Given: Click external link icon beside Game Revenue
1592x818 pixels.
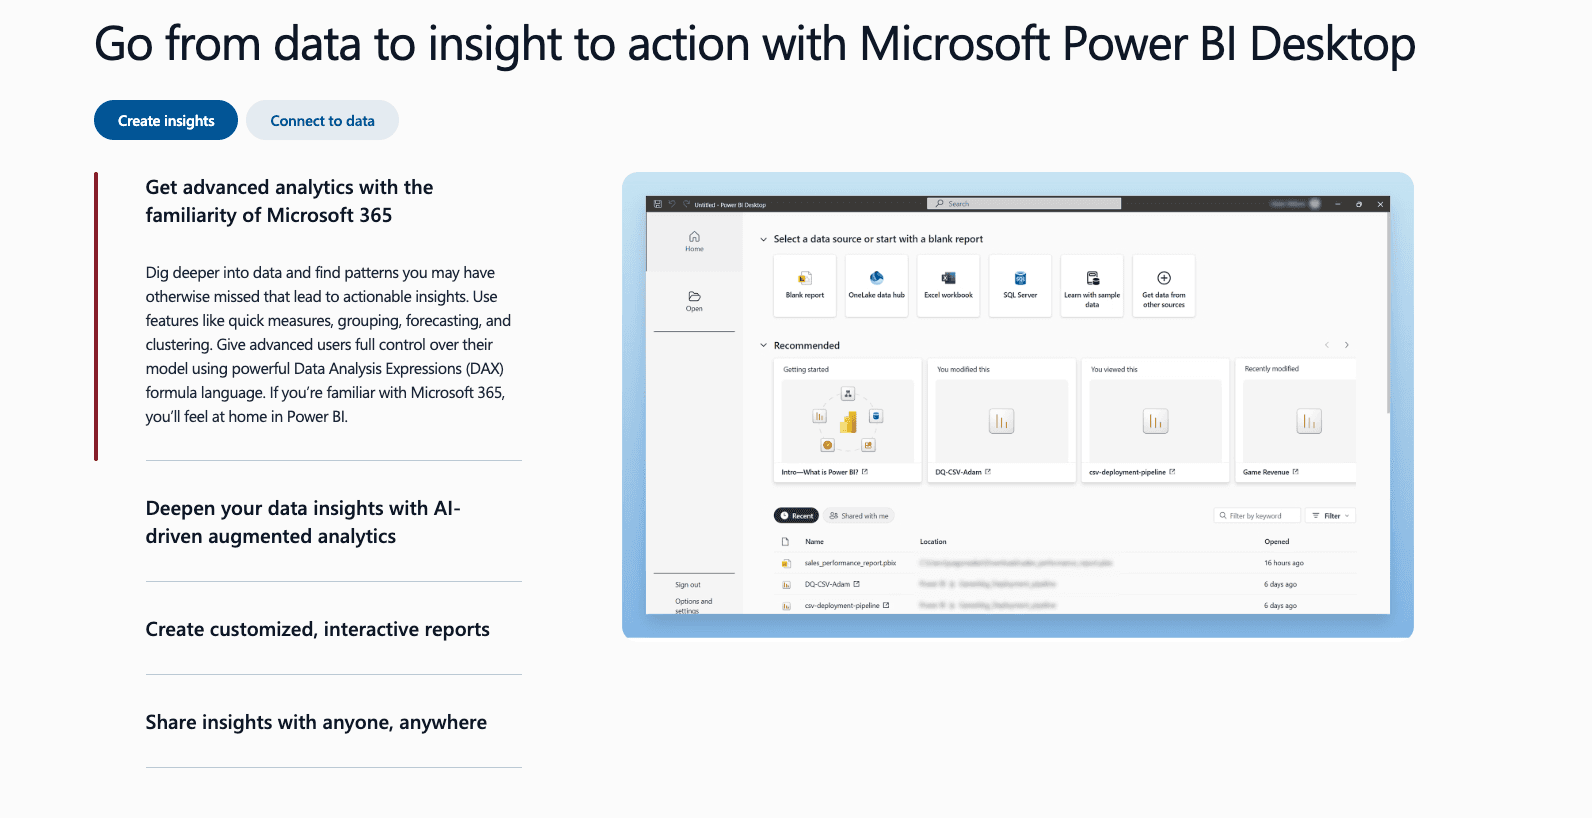Looking at the screenshot, I should (x=1296, y=472).
